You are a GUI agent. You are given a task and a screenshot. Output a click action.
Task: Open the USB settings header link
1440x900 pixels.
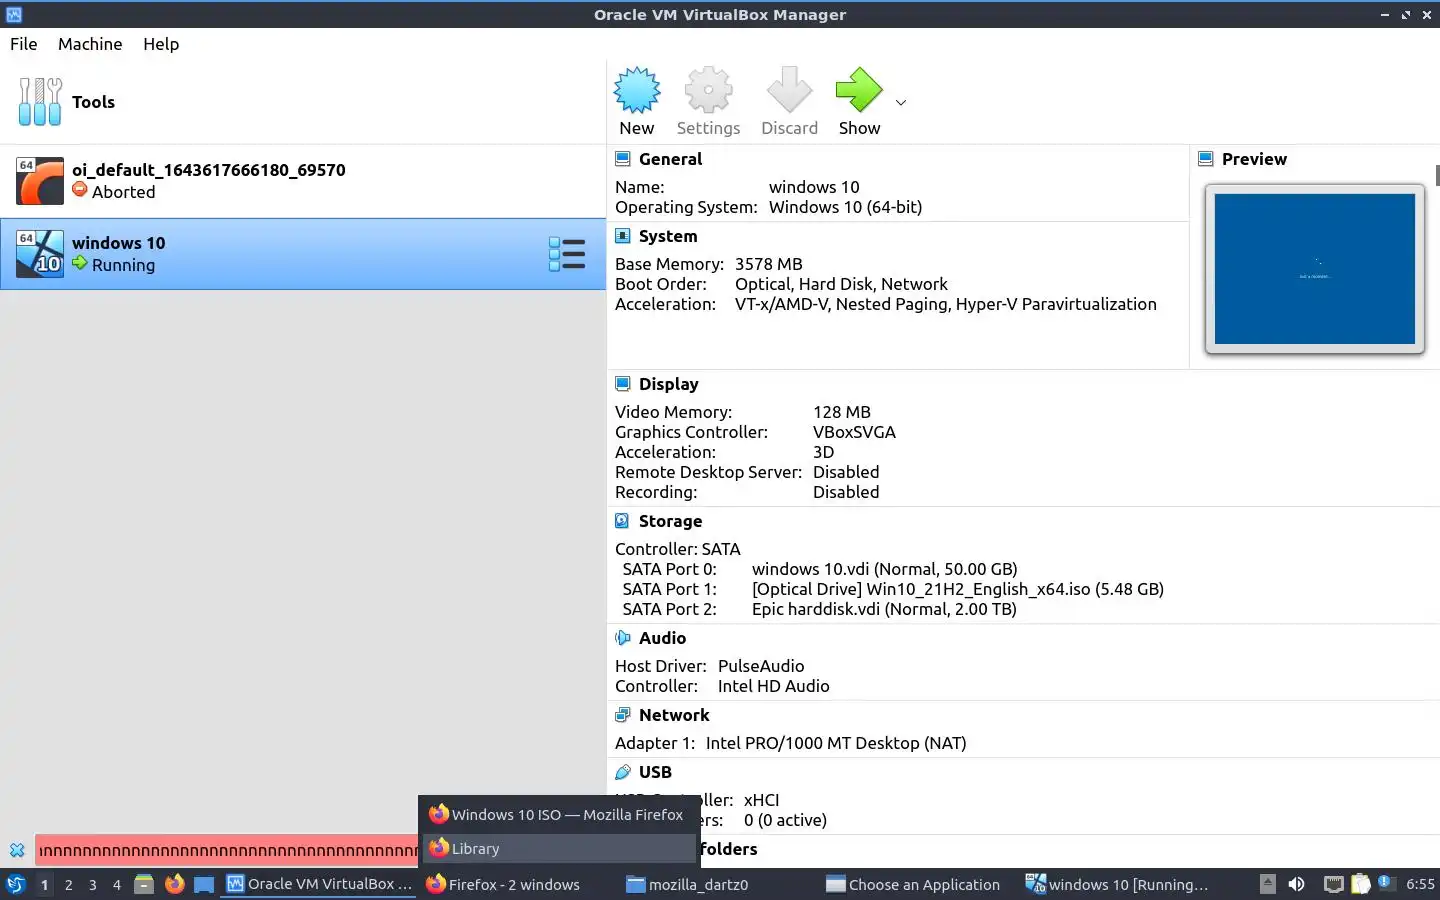(655, 772)
